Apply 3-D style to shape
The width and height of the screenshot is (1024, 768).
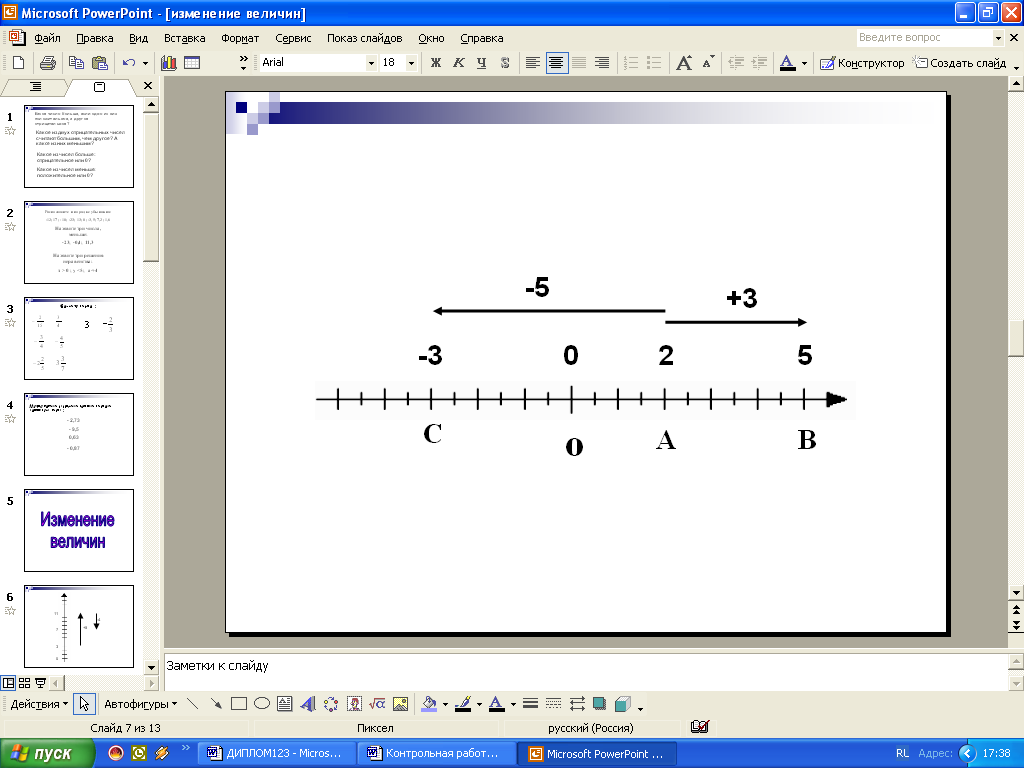point(623,703)
